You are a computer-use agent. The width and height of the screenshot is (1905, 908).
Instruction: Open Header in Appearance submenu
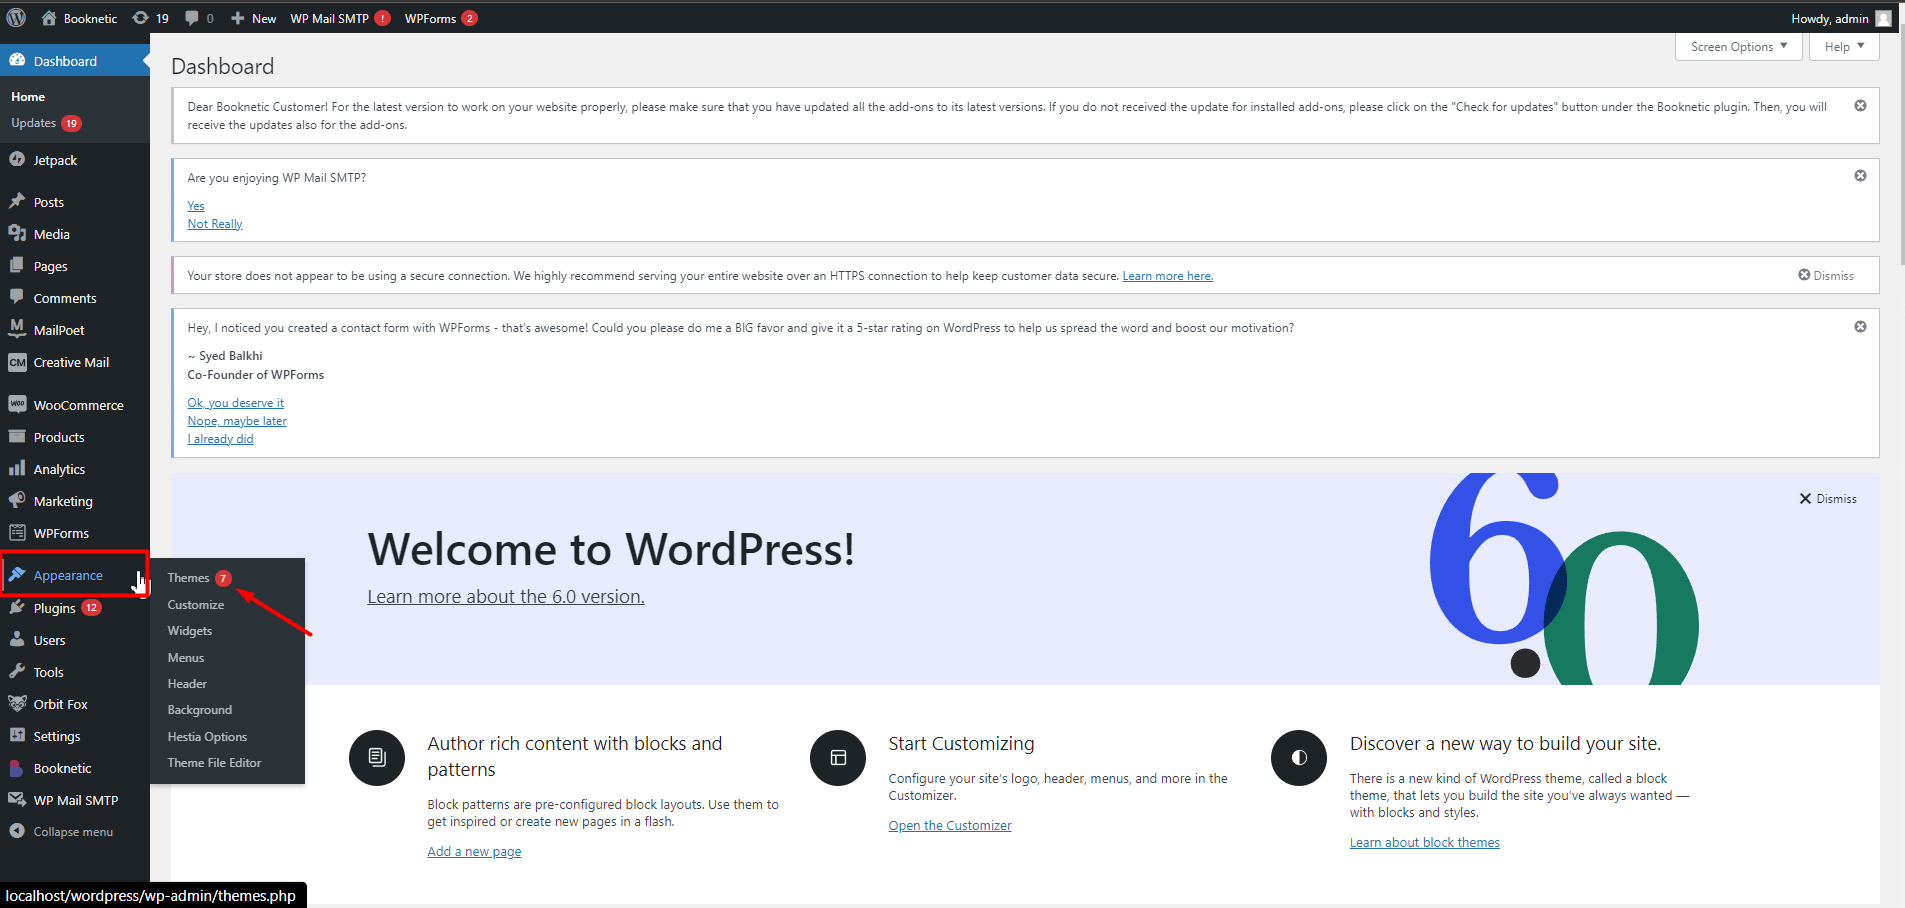(x=187, y=684)
